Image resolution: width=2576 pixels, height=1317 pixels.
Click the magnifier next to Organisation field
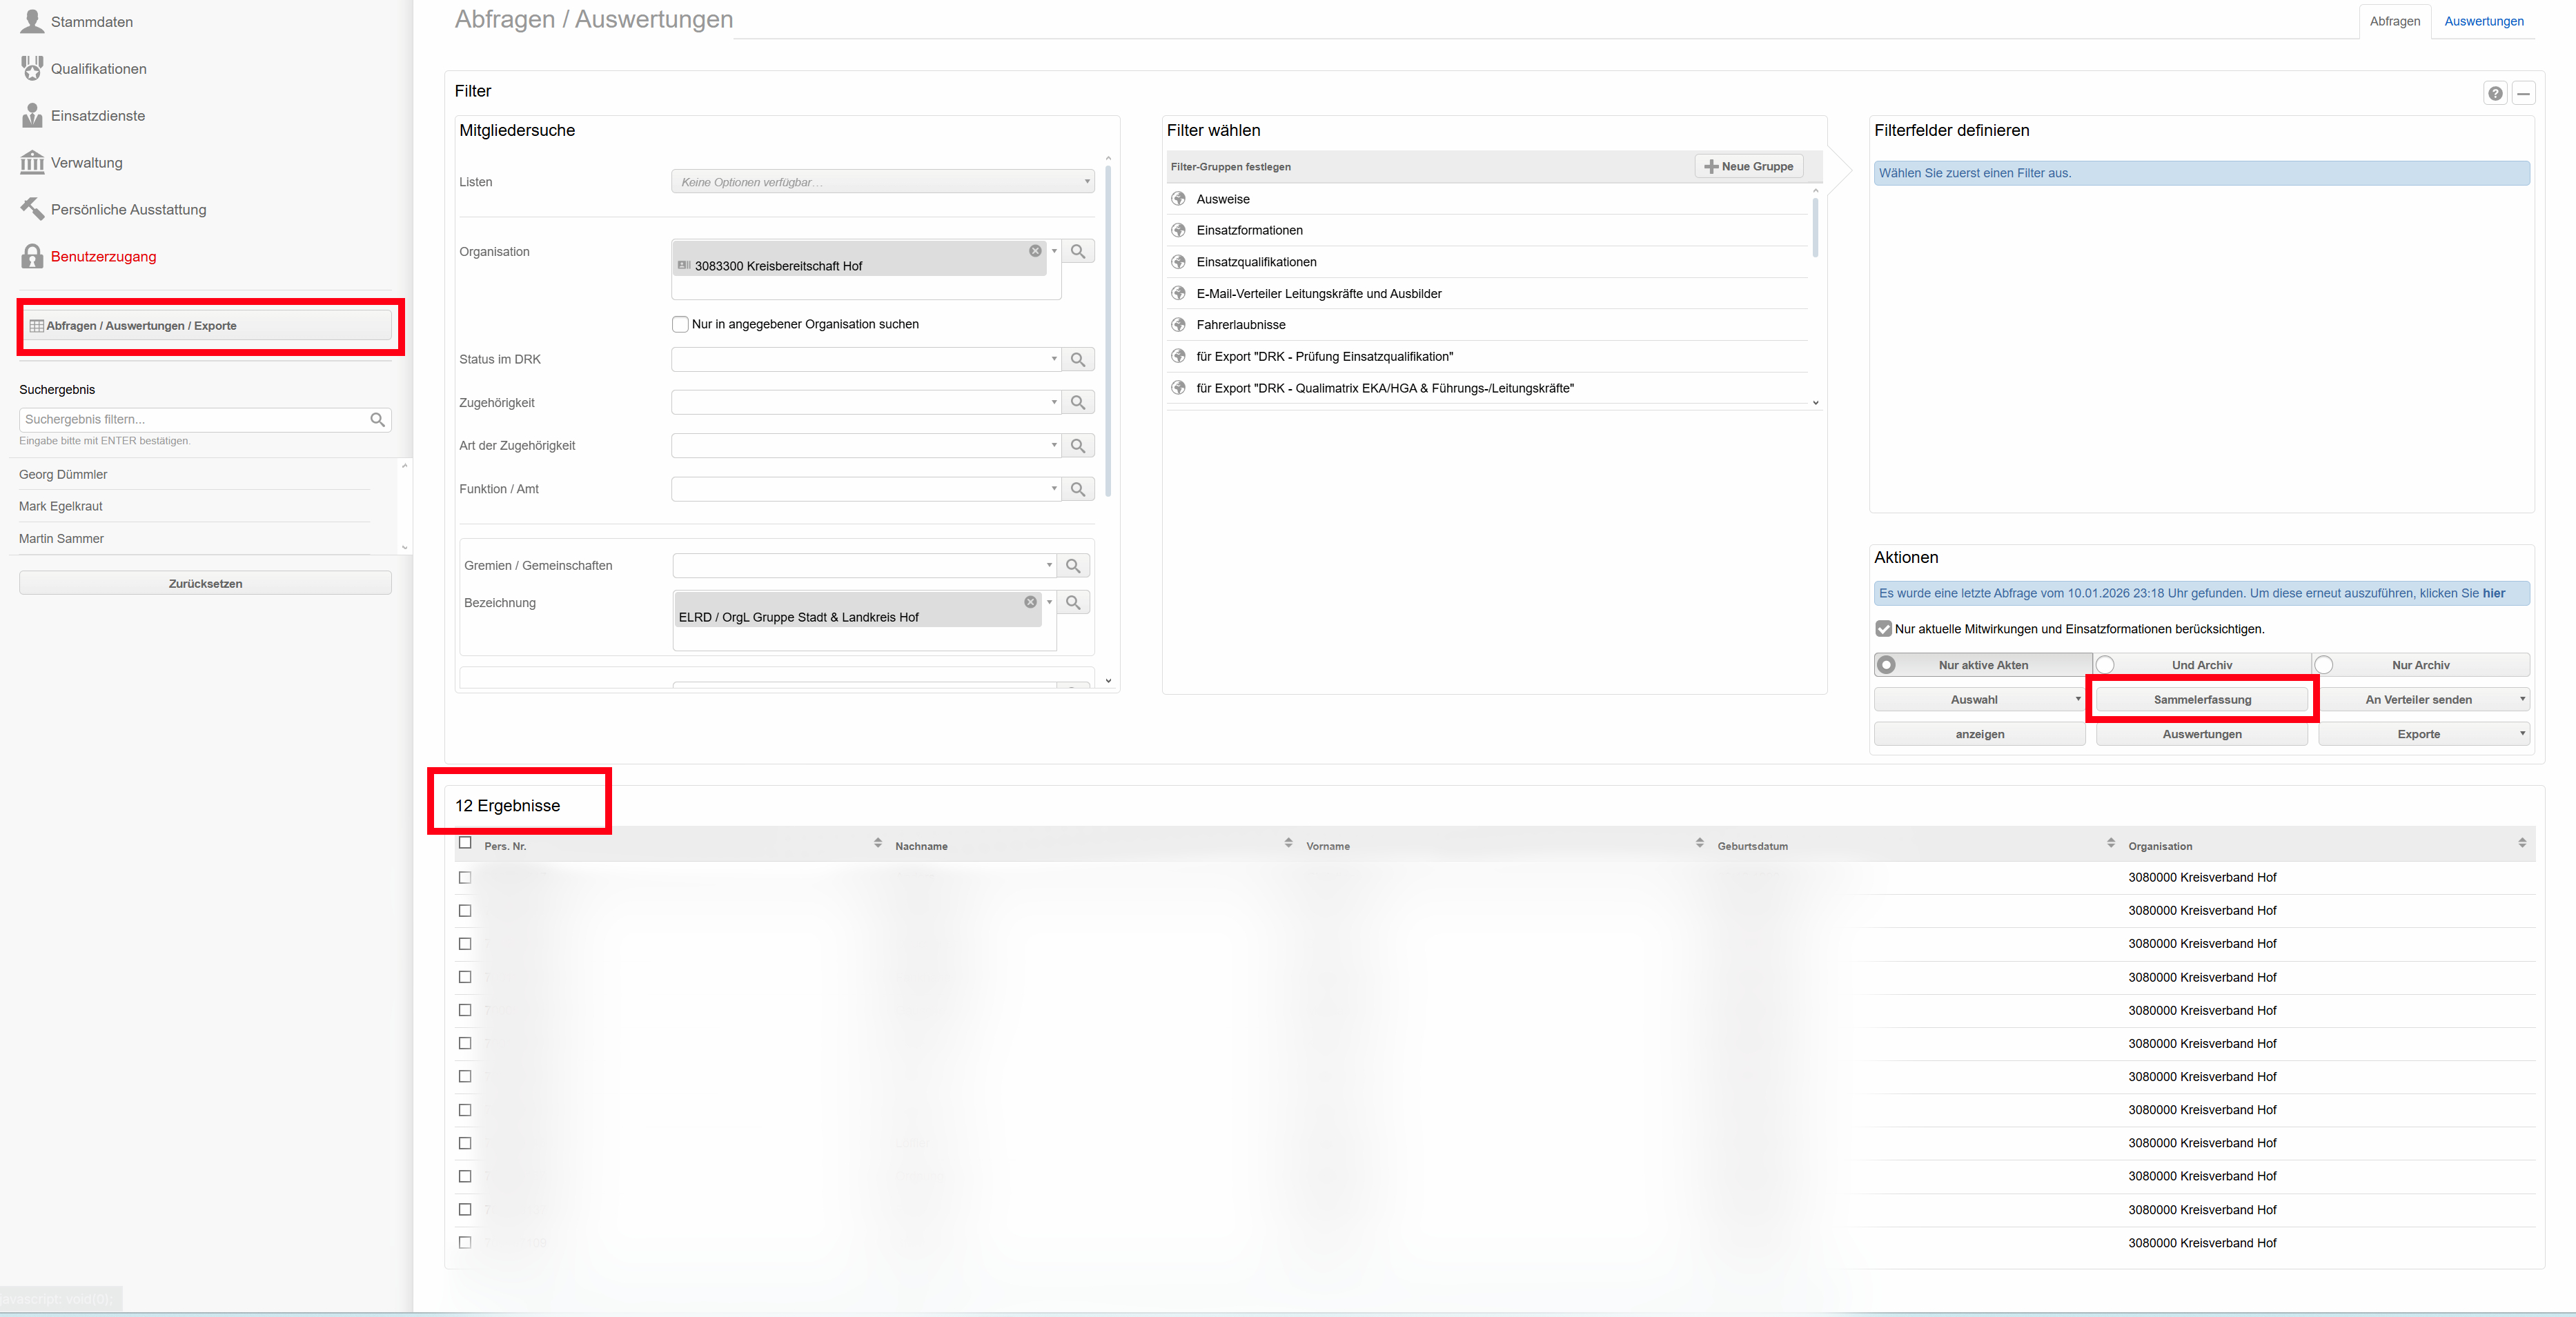1078,251
